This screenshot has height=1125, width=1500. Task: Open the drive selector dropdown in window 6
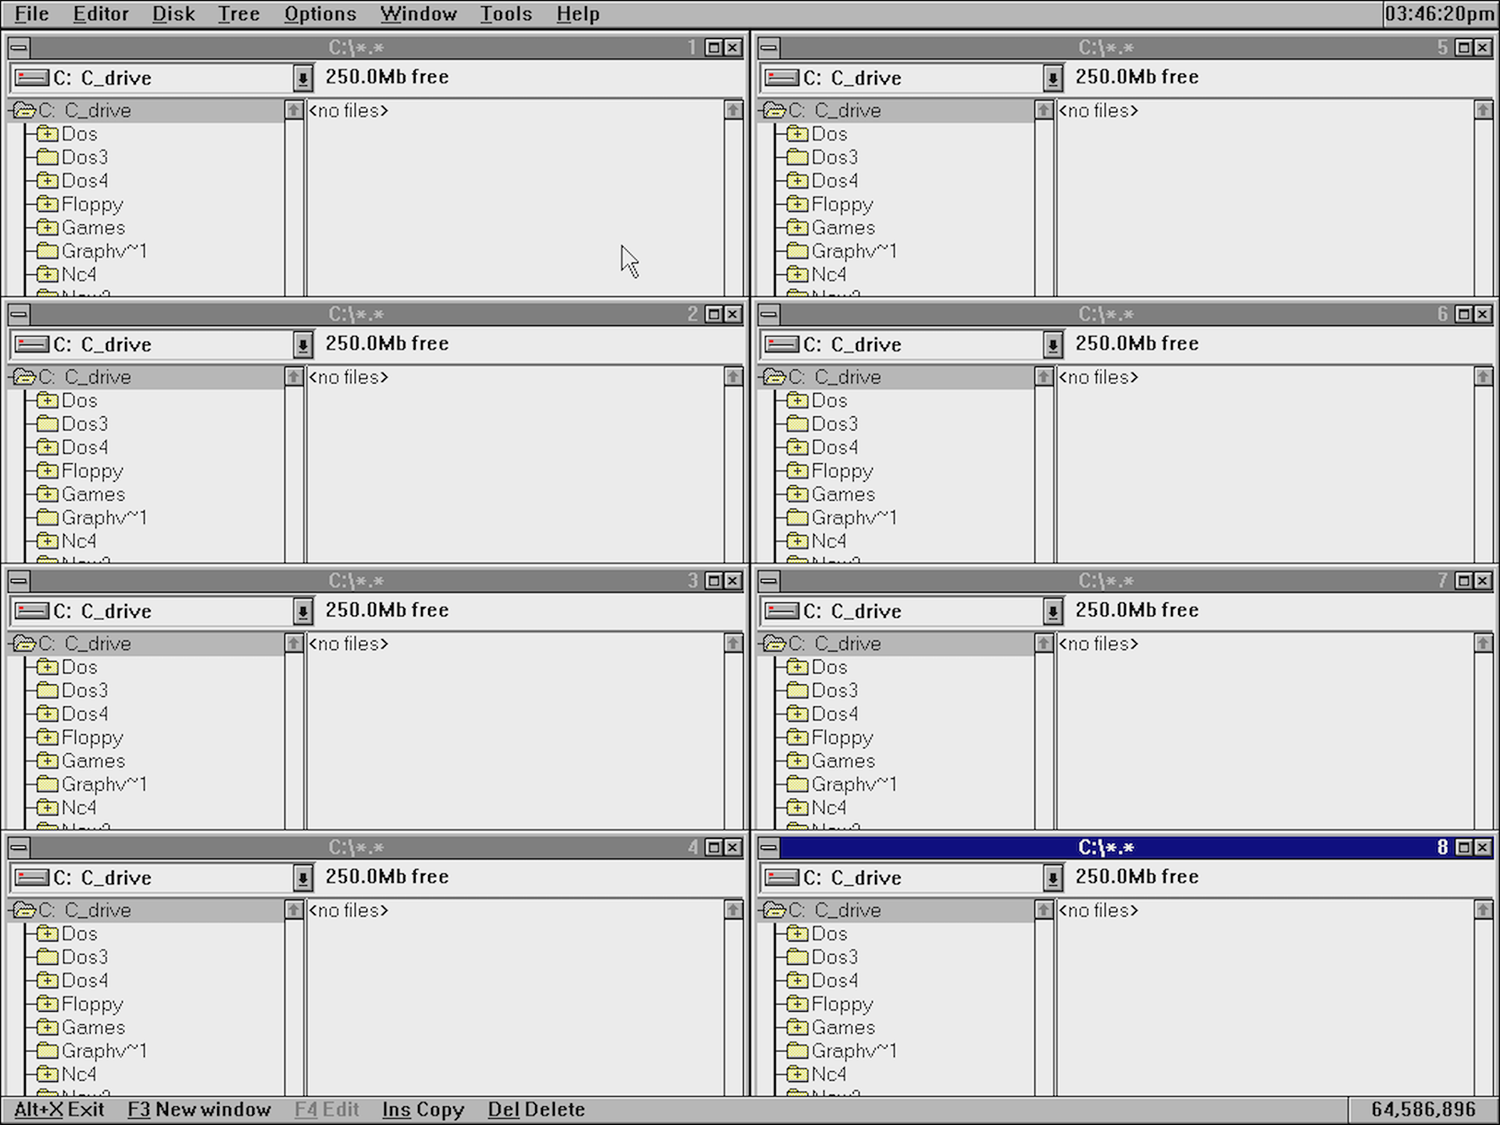tap(1053, 345)
